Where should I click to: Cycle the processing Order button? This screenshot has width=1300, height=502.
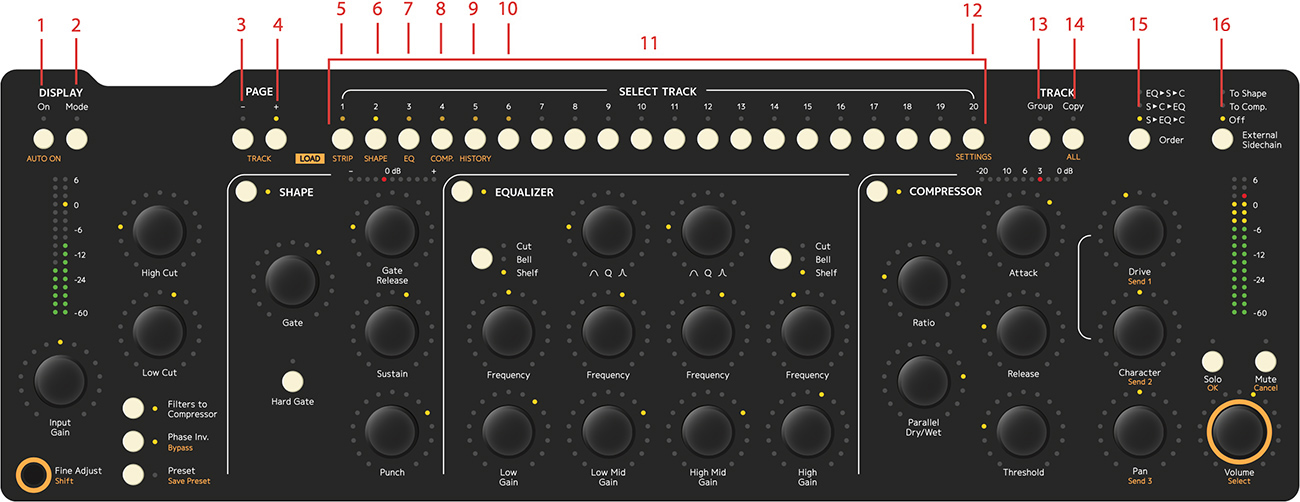click(1138, 139)
